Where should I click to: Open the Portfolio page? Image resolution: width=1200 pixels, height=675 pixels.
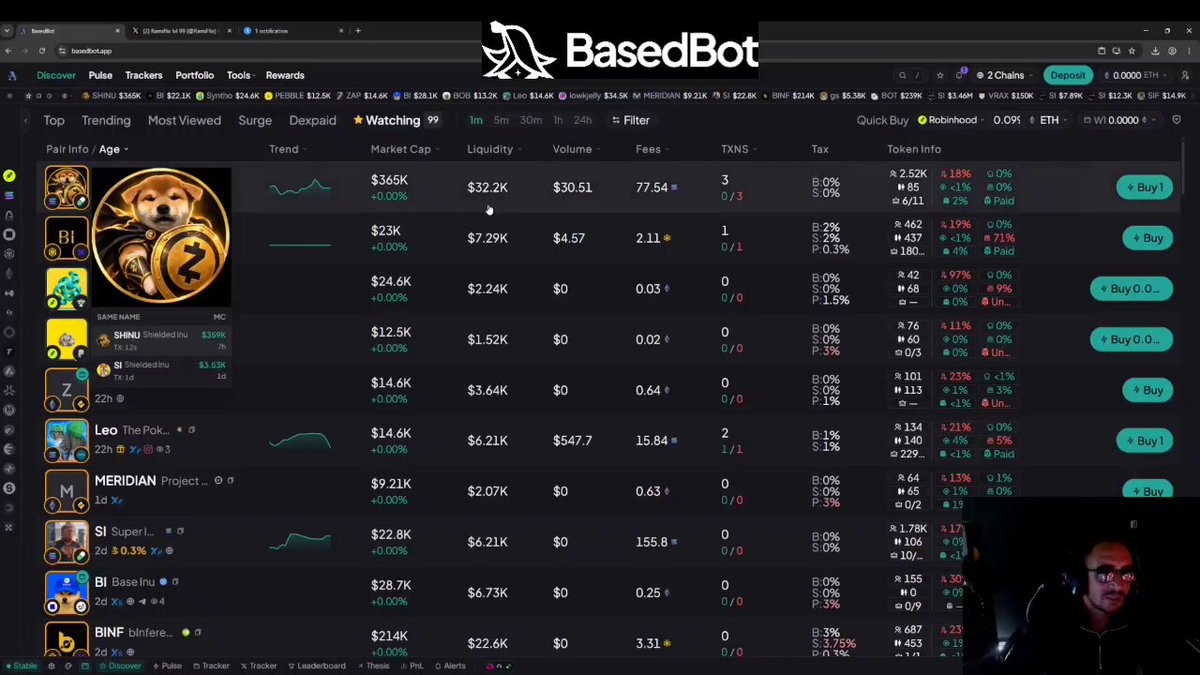195,75
